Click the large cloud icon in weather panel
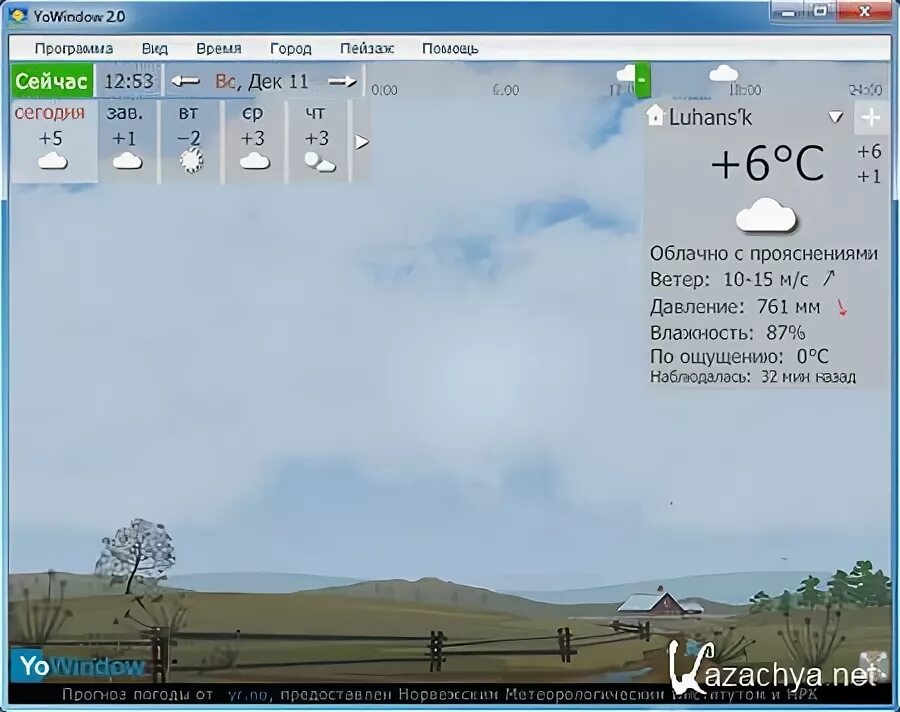This screenshot has height=712, width=900. click(766, 215)
